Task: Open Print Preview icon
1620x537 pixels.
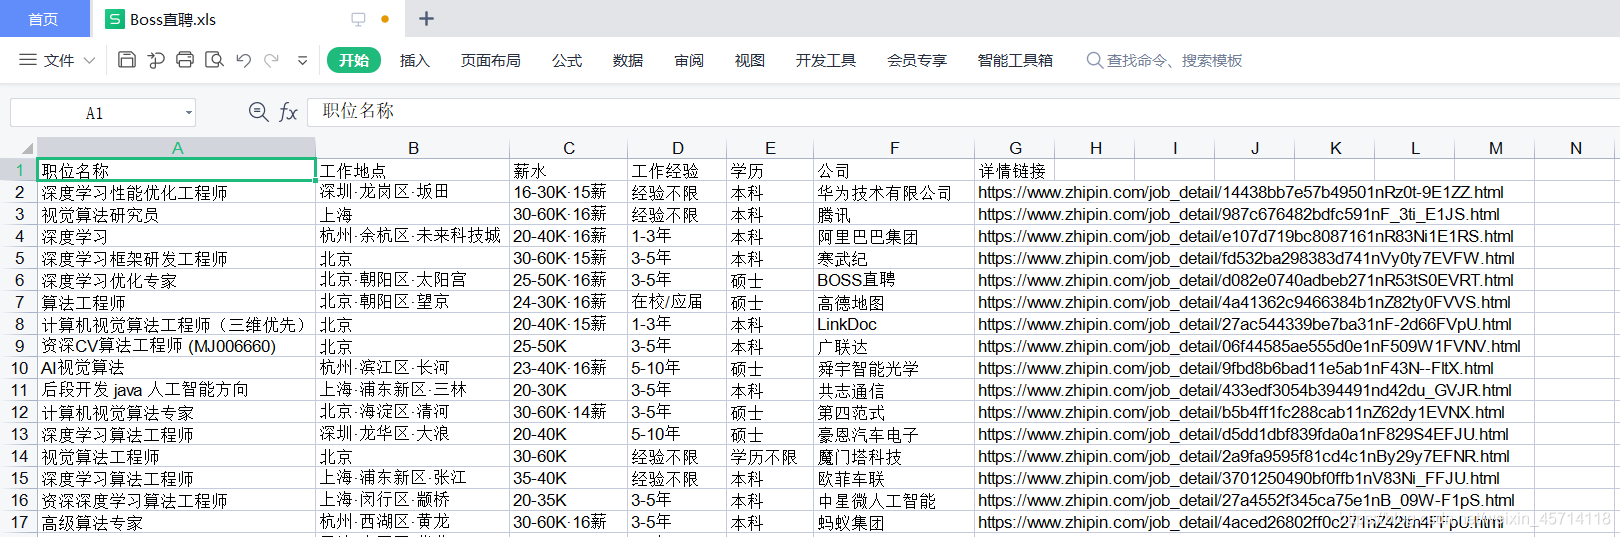Action: point(214,60)
